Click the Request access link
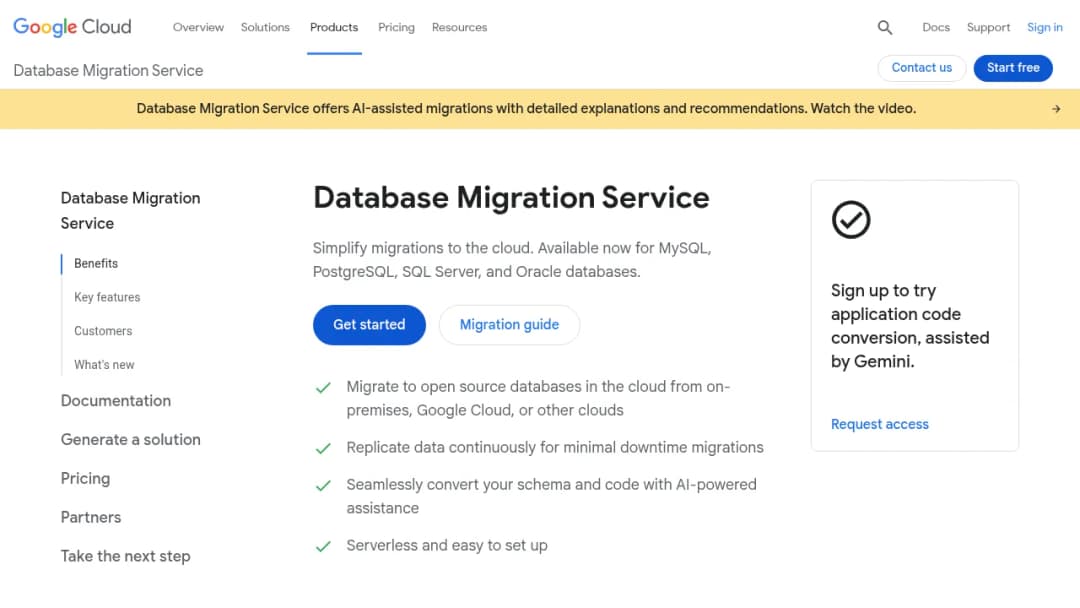Screen dimensions: 1080x608 880,424
